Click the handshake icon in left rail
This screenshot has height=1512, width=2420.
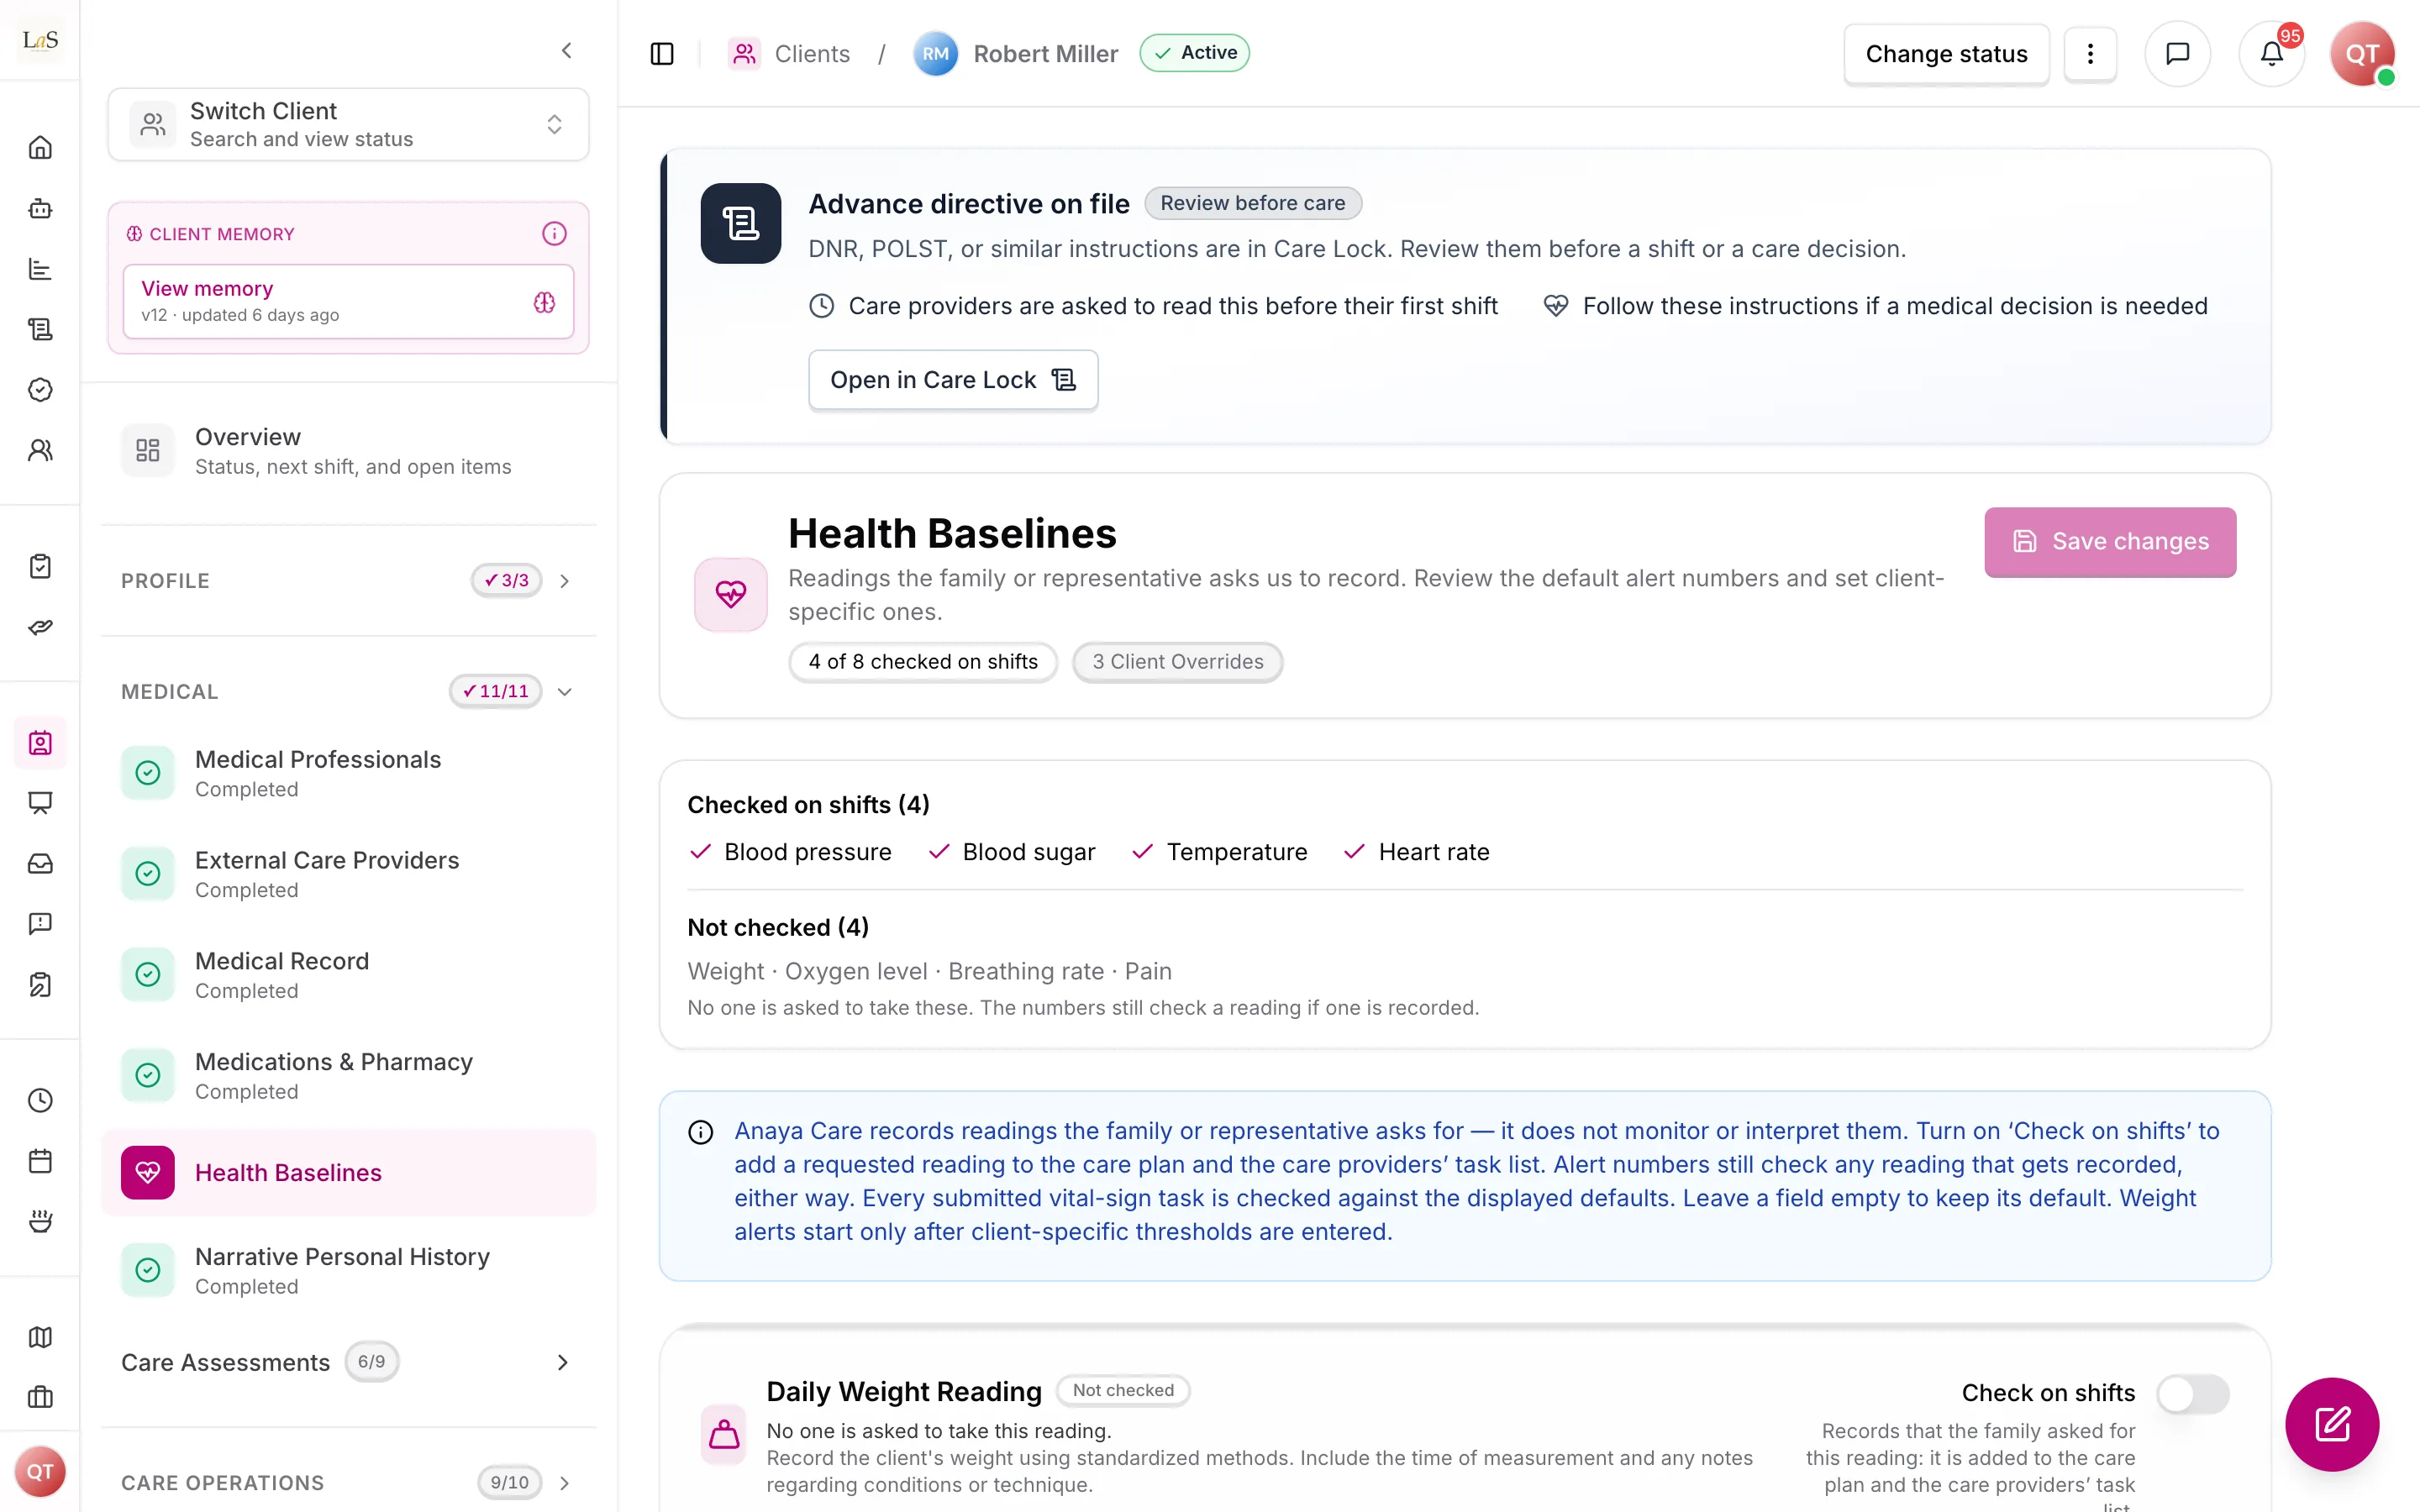coord(40,627)
